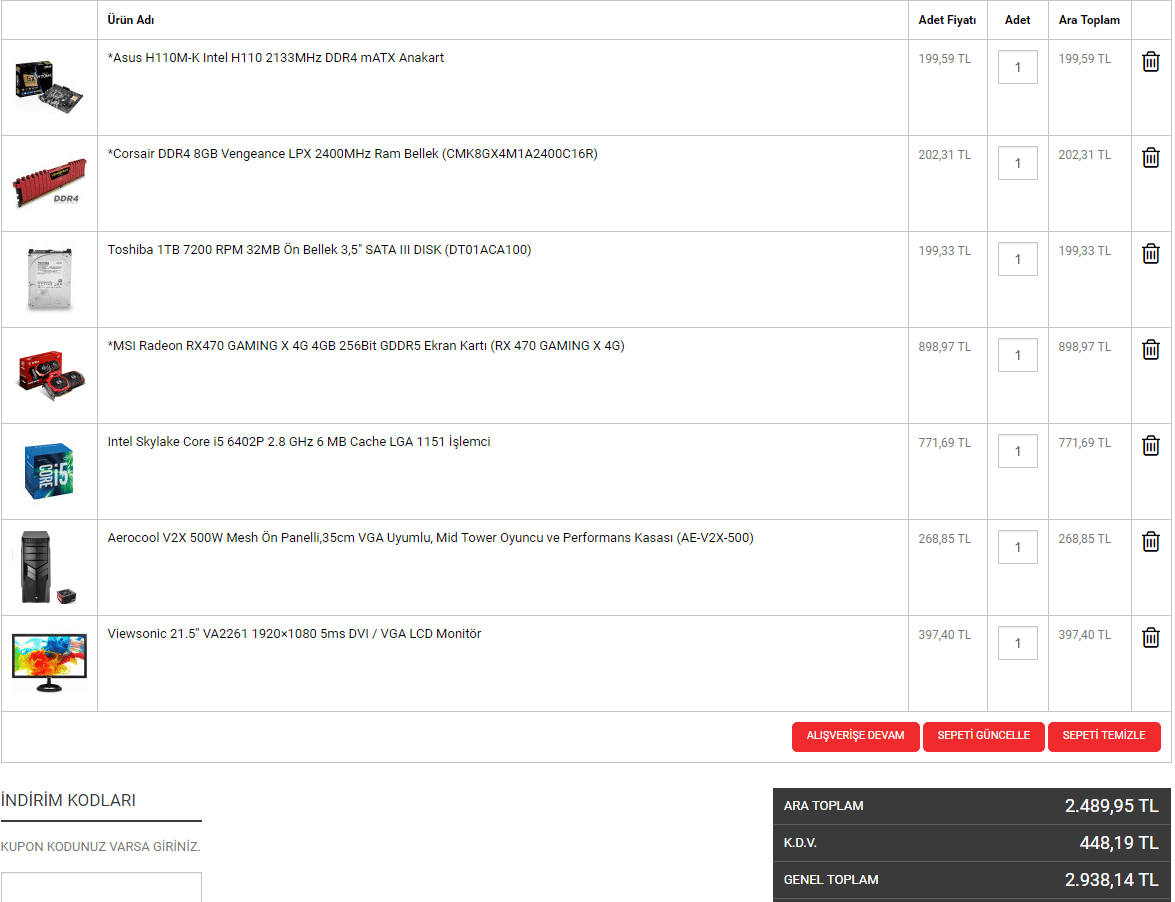Remove Corsair DDR4 8GB RAM via trash icon
The image size is (1175, 902).
[x=1150, y=157]
